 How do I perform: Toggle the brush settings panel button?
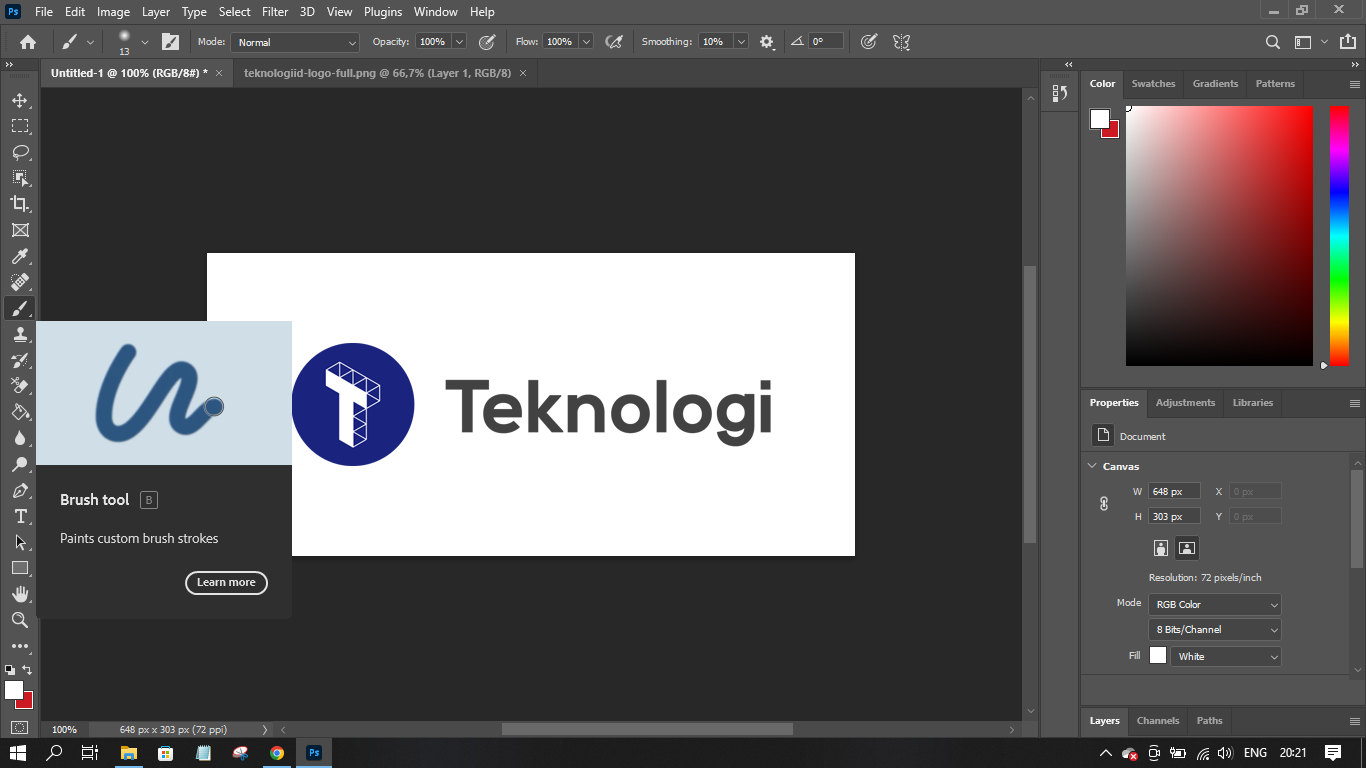[x=170, y=42]
